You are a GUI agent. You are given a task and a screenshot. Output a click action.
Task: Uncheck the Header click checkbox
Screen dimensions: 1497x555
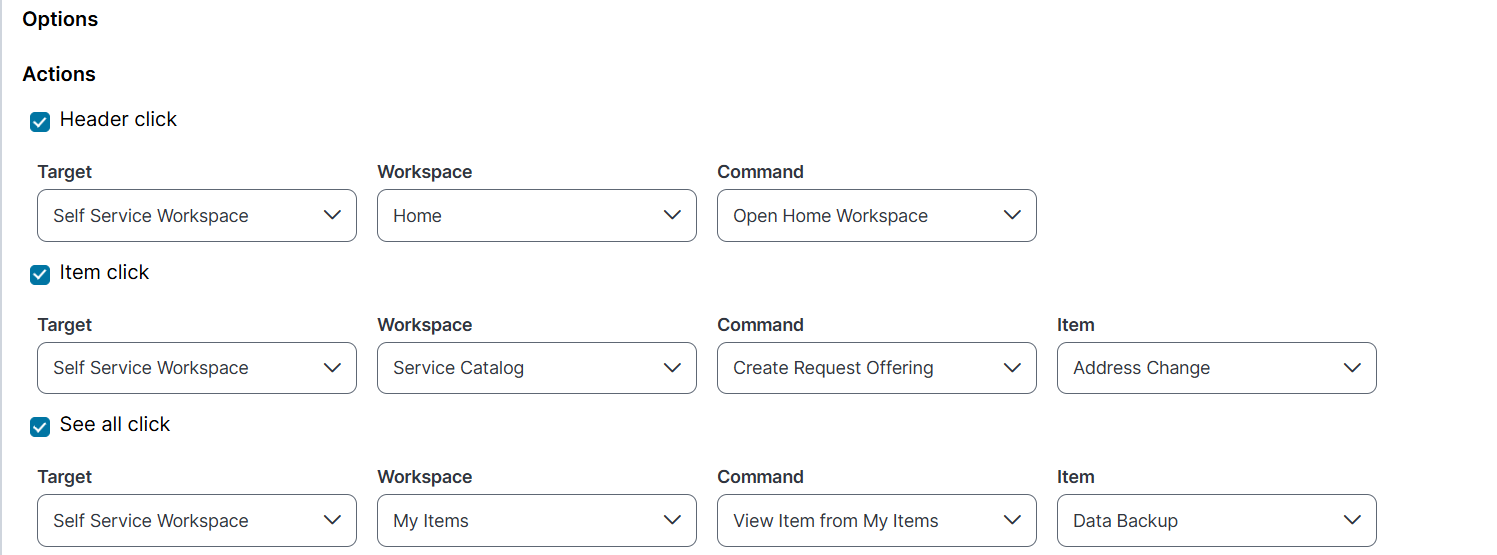(40, 122)
